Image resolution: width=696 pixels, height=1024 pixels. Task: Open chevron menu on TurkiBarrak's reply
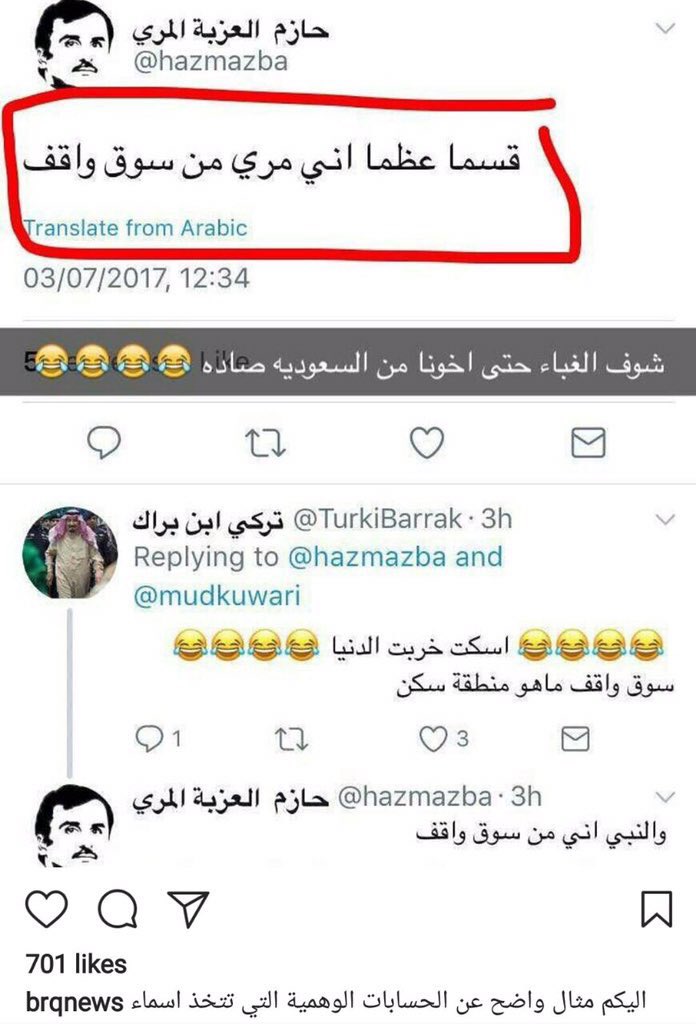pyautogui.click(x=665, y=520)
